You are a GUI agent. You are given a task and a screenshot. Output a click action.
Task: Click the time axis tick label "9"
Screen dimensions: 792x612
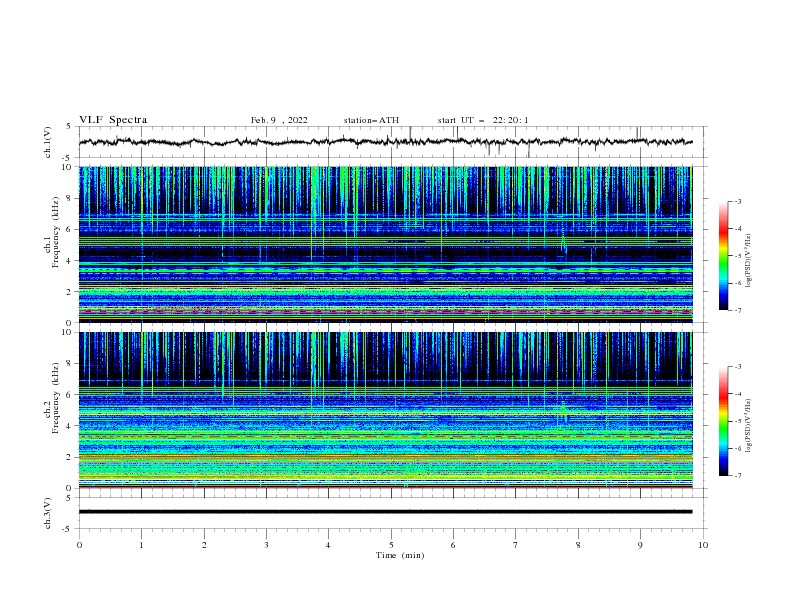(640, 545)
